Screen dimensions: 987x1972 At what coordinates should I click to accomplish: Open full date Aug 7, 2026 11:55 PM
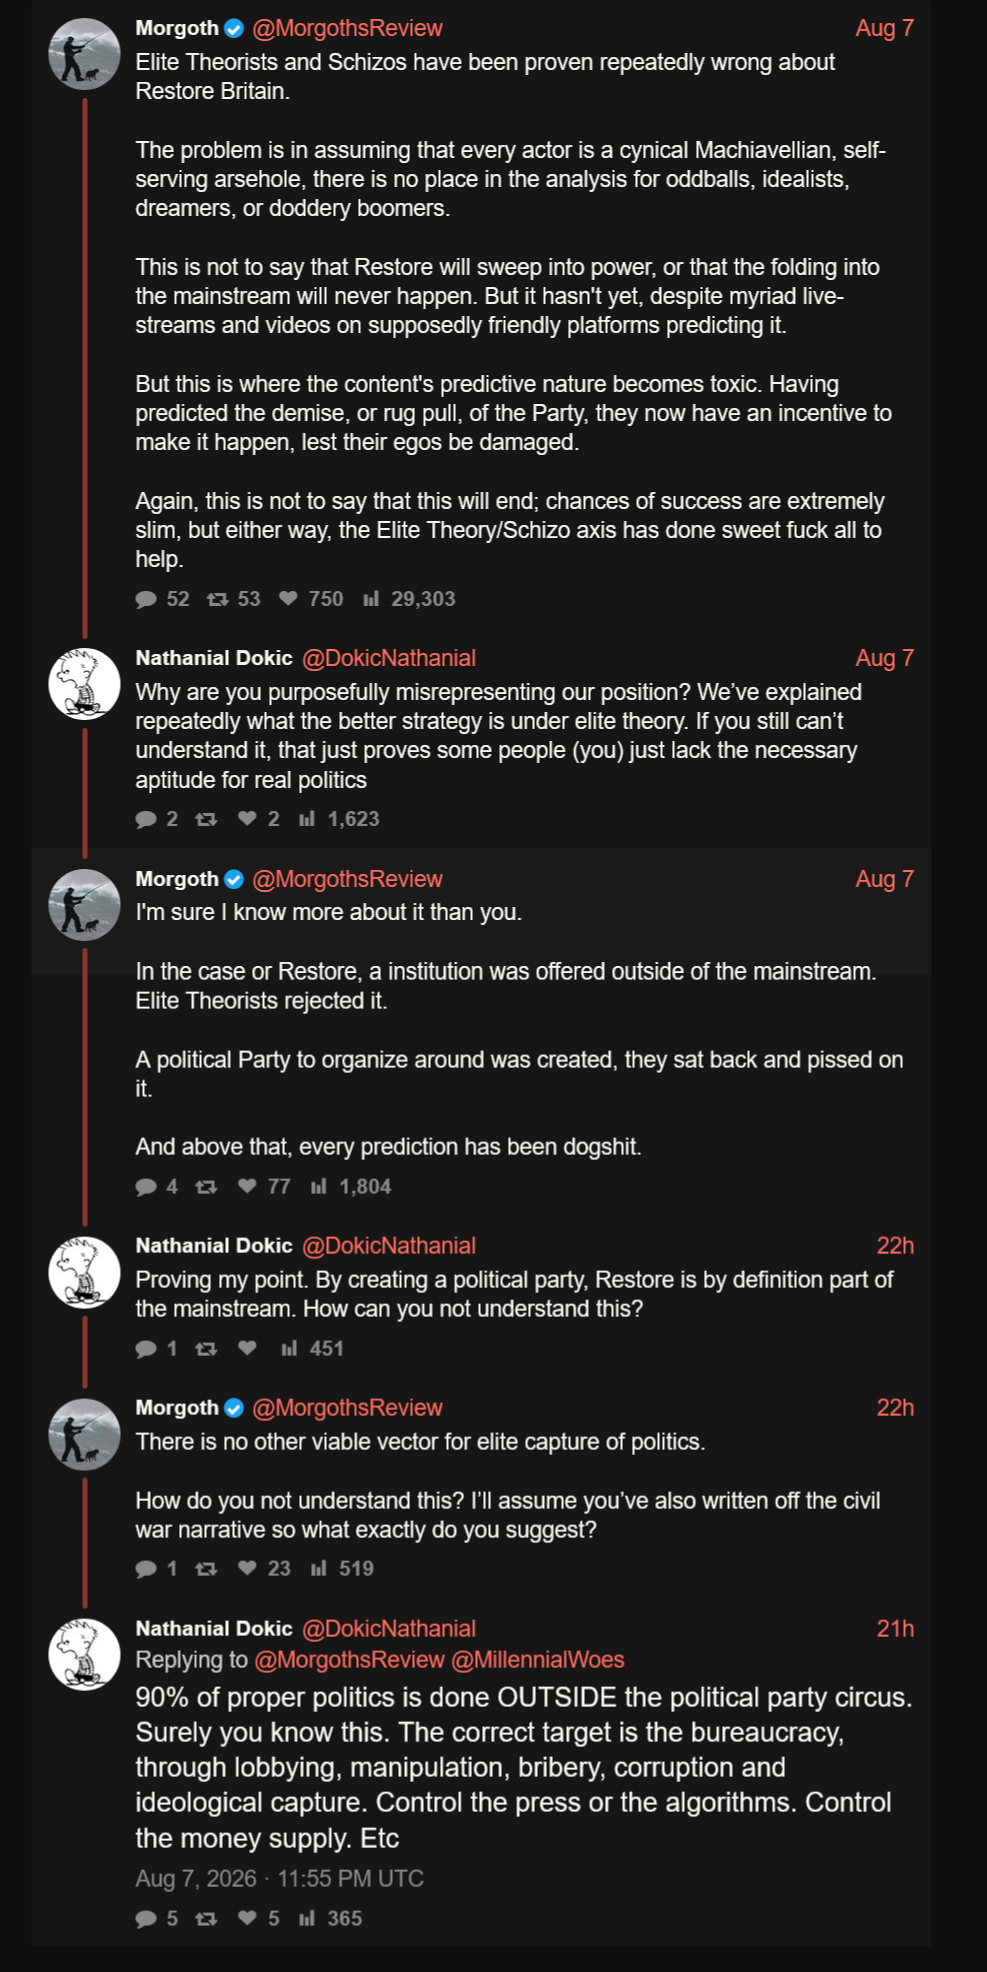click(280, 1878)
